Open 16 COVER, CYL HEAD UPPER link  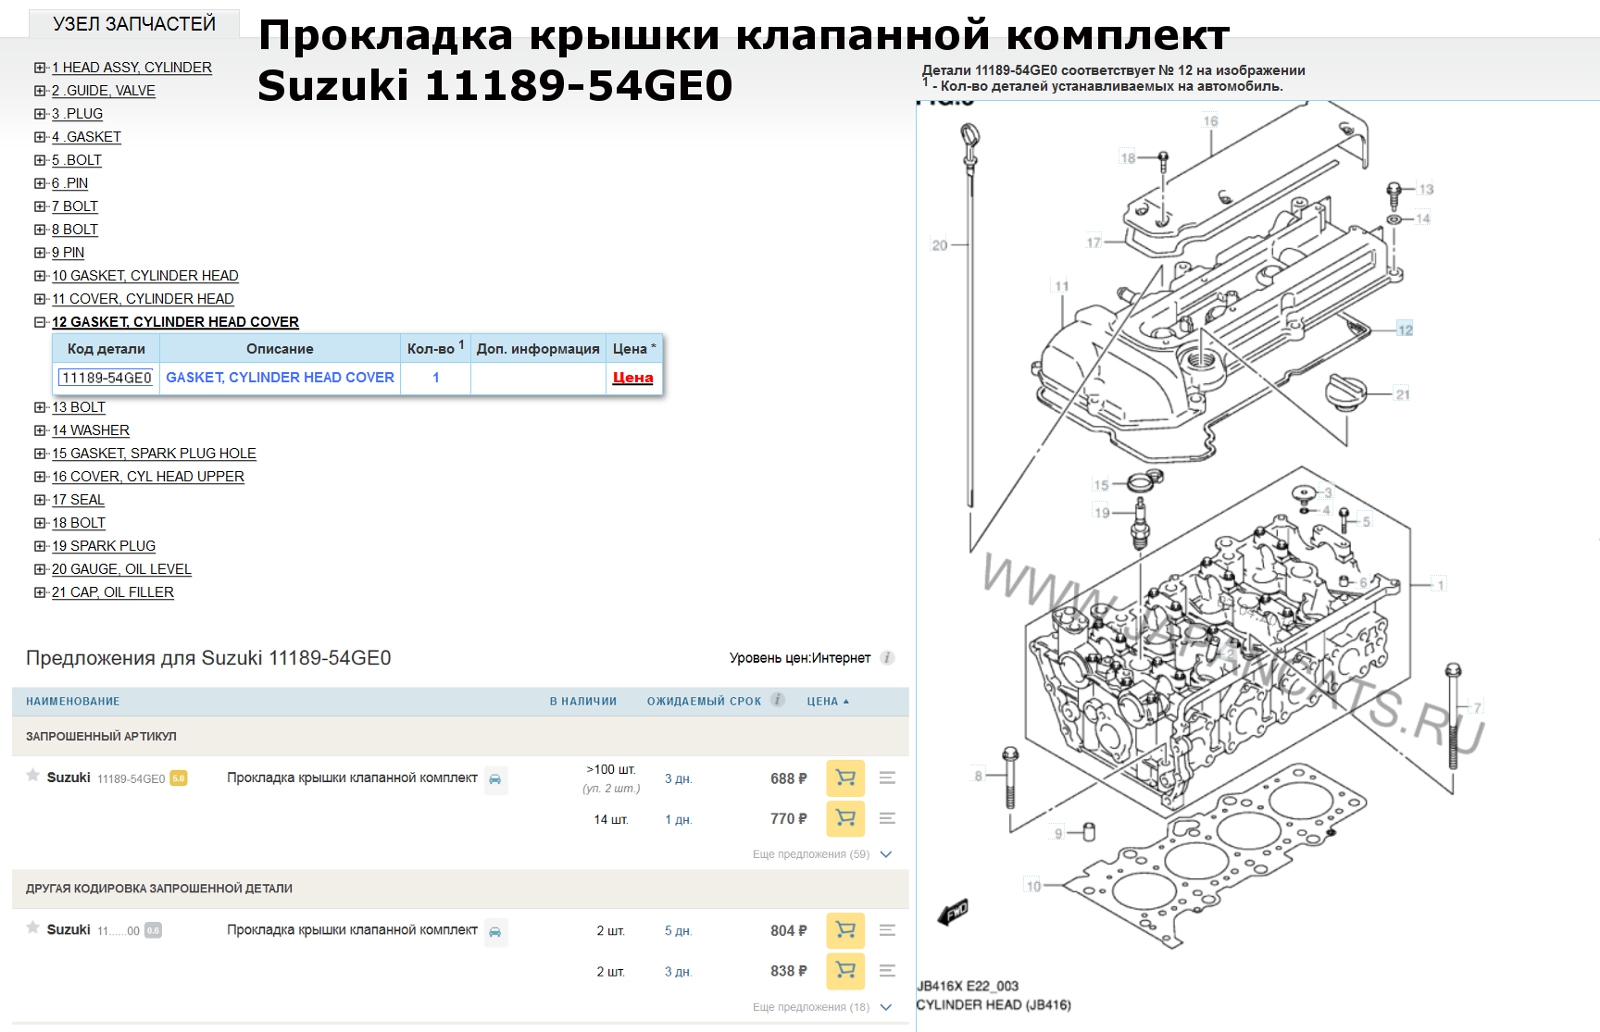coord(148,476)
